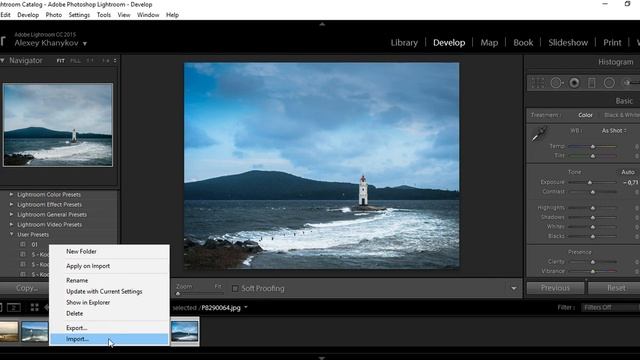640x360 pixels.
Task: Click Auto tone button
Action: (628, 172)
